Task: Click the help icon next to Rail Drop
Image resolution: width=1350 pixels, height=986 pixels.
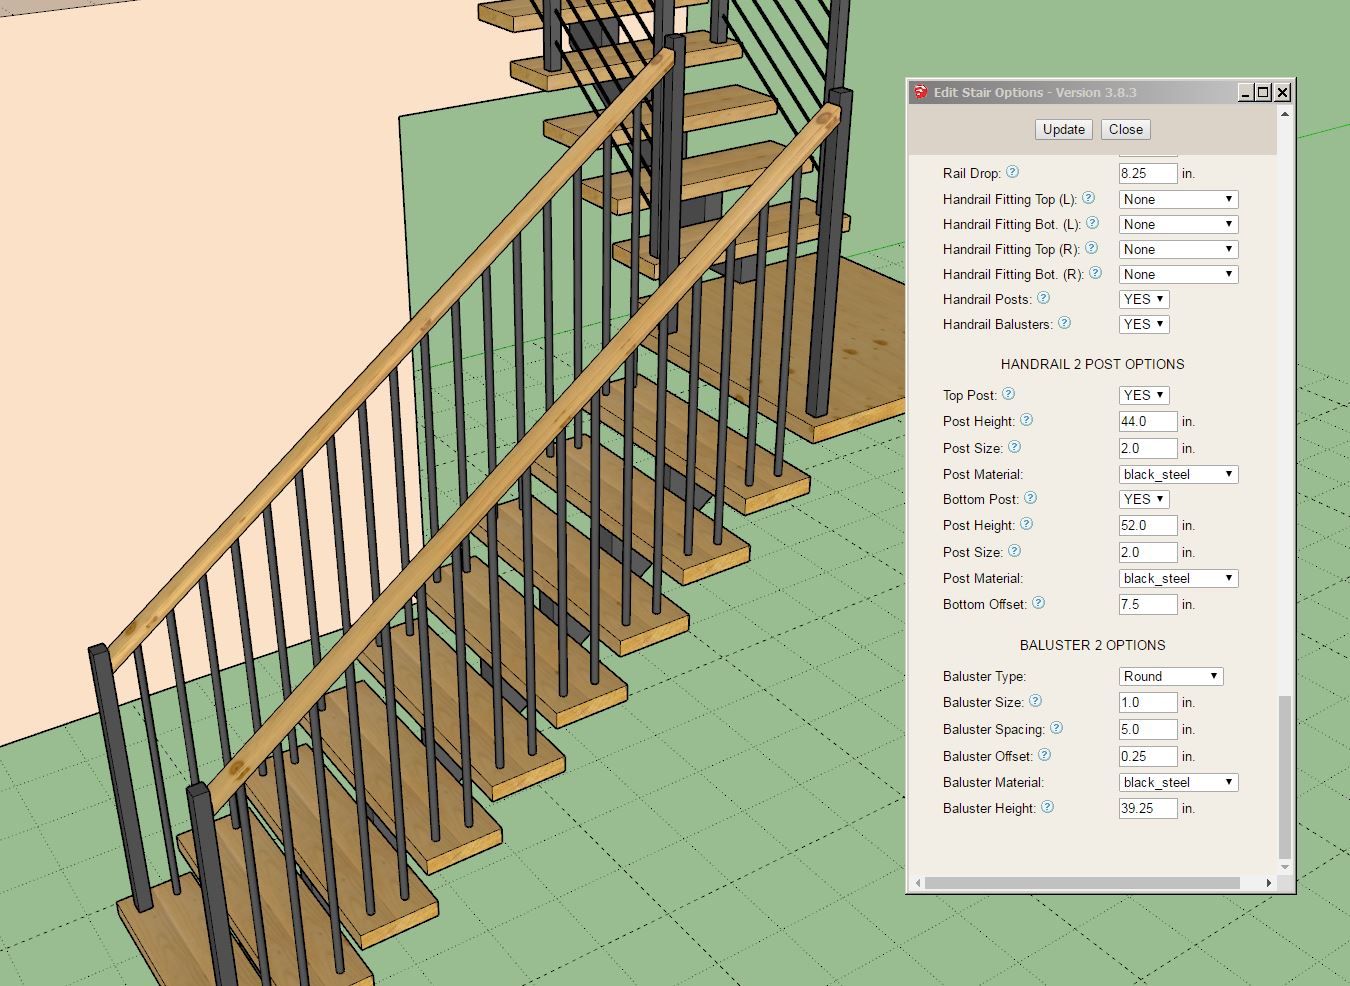Action: [1012, 172]
